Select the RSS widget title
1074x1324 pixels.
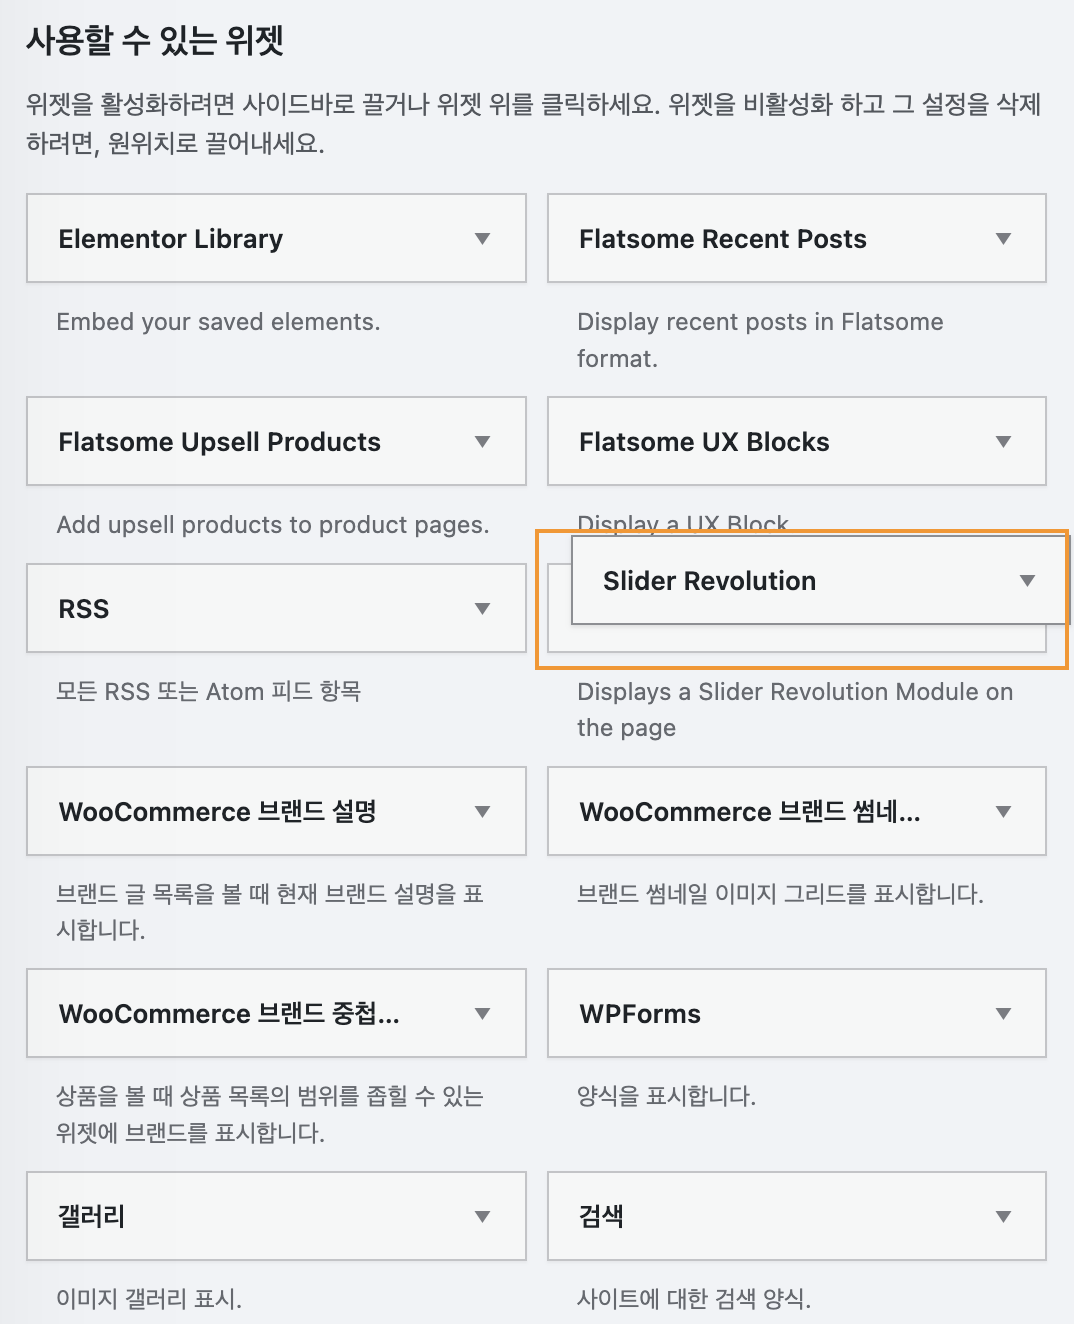pyautogui.click(x=84, y=609)
